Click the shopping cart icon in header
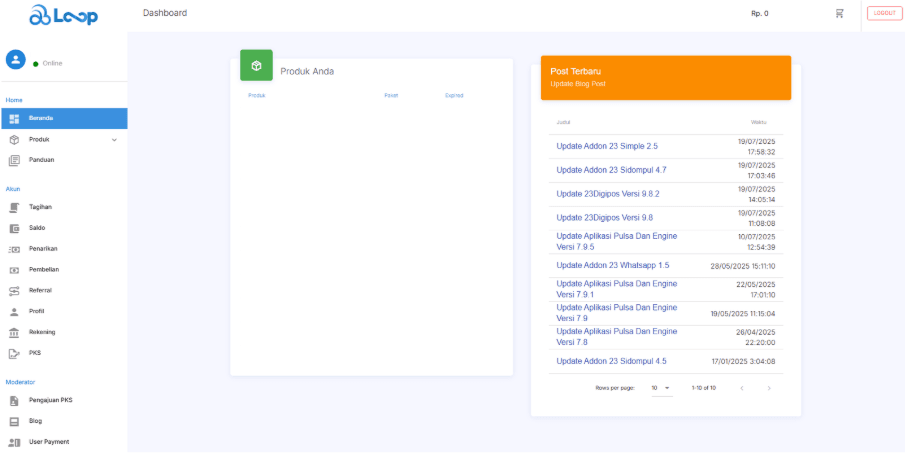This screenshot has height=460, width=908. pyautogui.click(x=839, y=13)
